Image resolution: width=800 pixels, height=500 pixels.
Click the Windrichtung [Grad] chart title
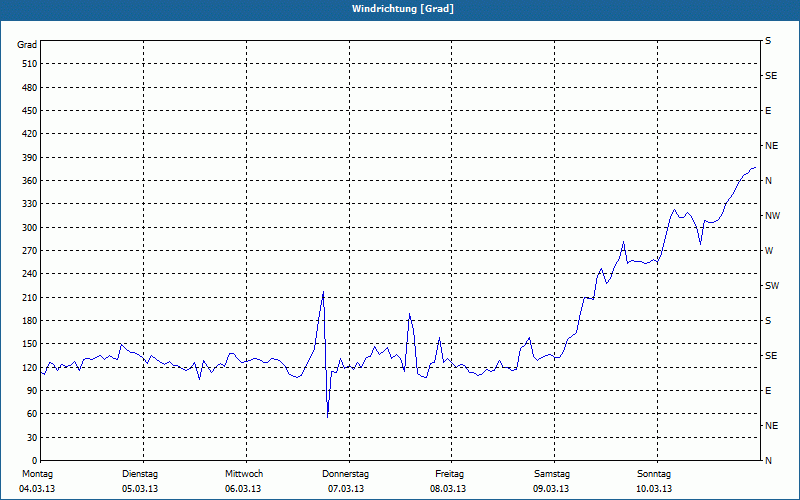403,9
